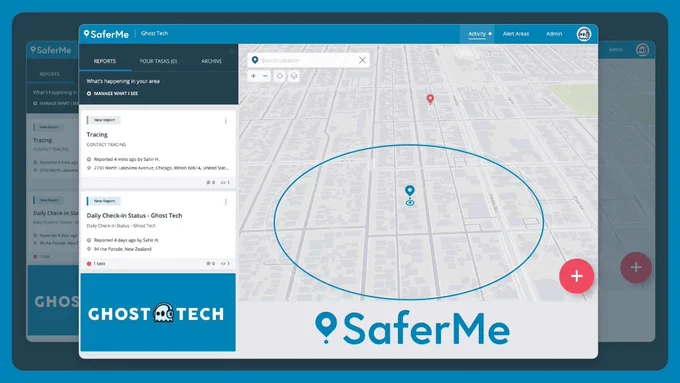Add a new report with red plus
680x383 pixels.
click(576, 276)
